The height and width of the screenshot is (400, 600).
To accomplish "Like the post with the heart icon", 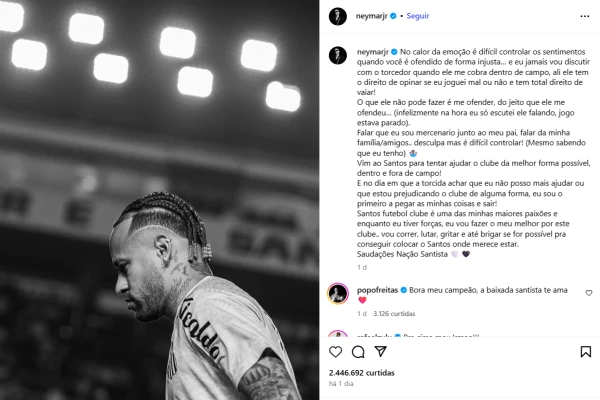I will click(x=336, y=351).
